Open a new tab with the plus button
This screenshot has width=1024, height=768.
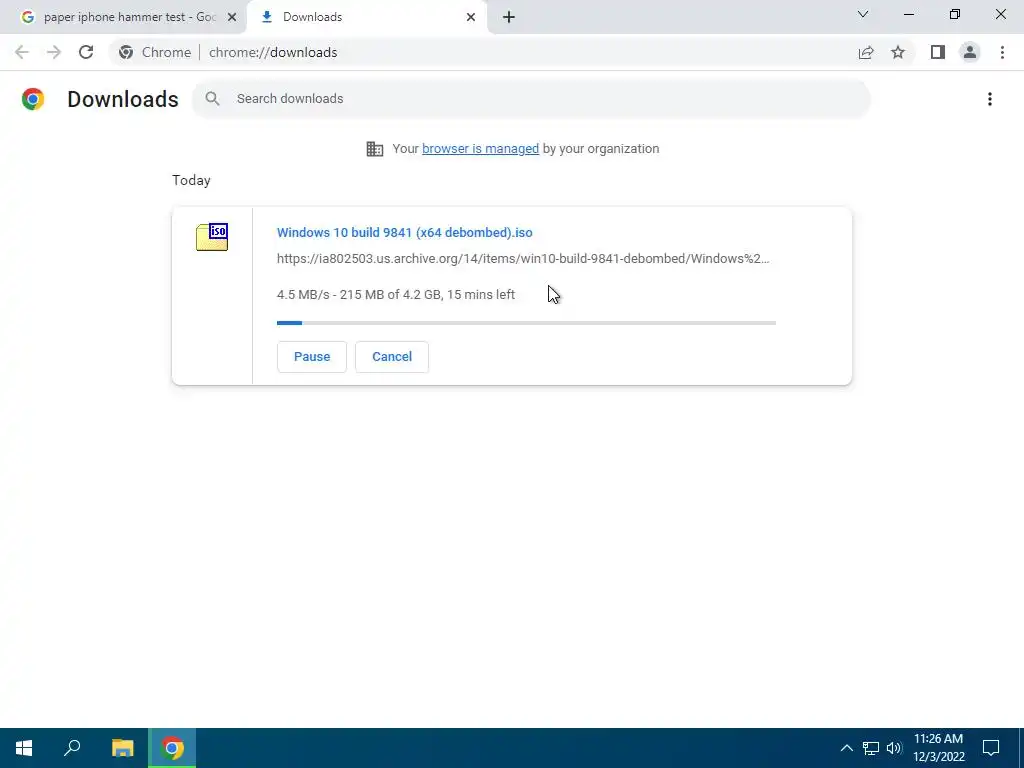point(509,17)
